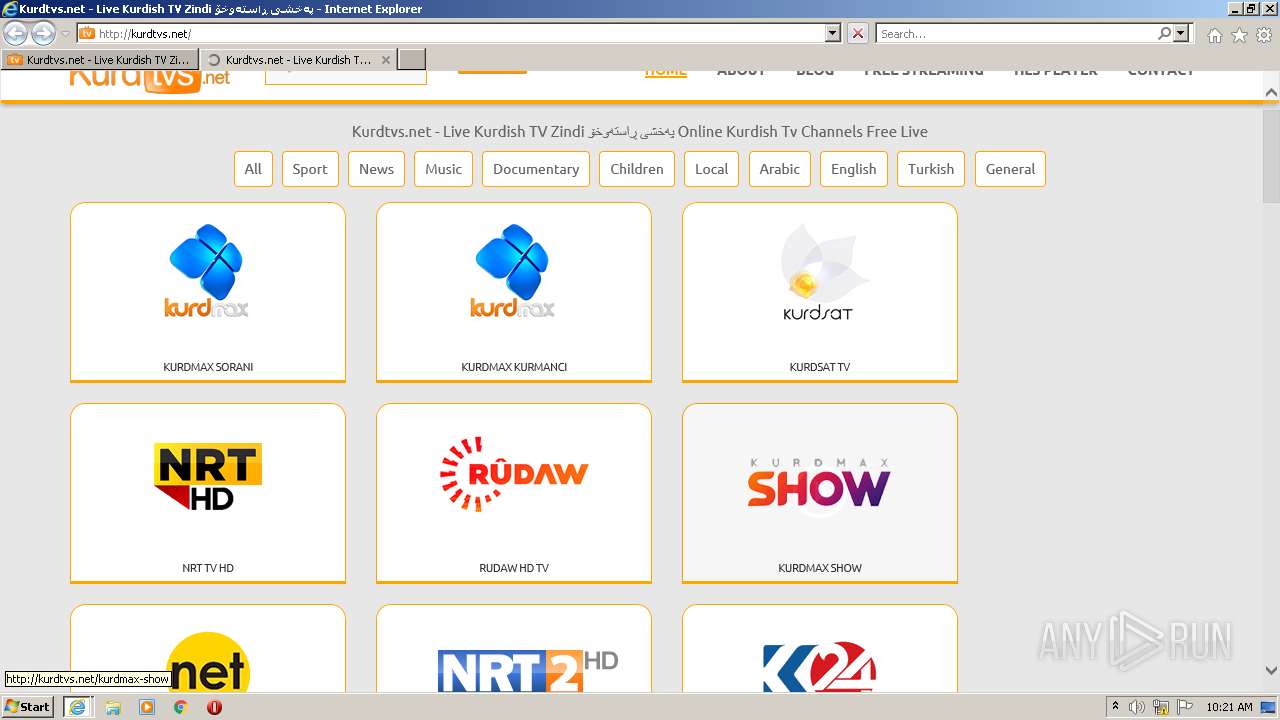
Task: Filter channels by Sport
Action: pos(310,169)
